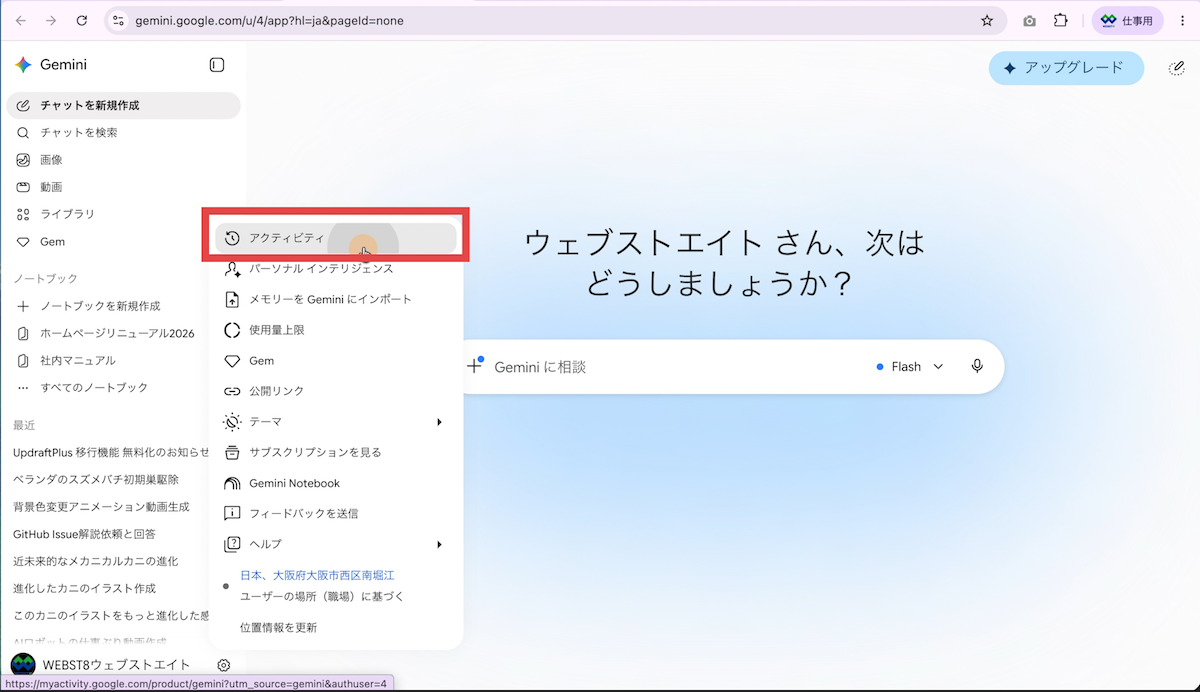Open 公開リンク menu entry
1200x692 pixels.
point(336,391)
